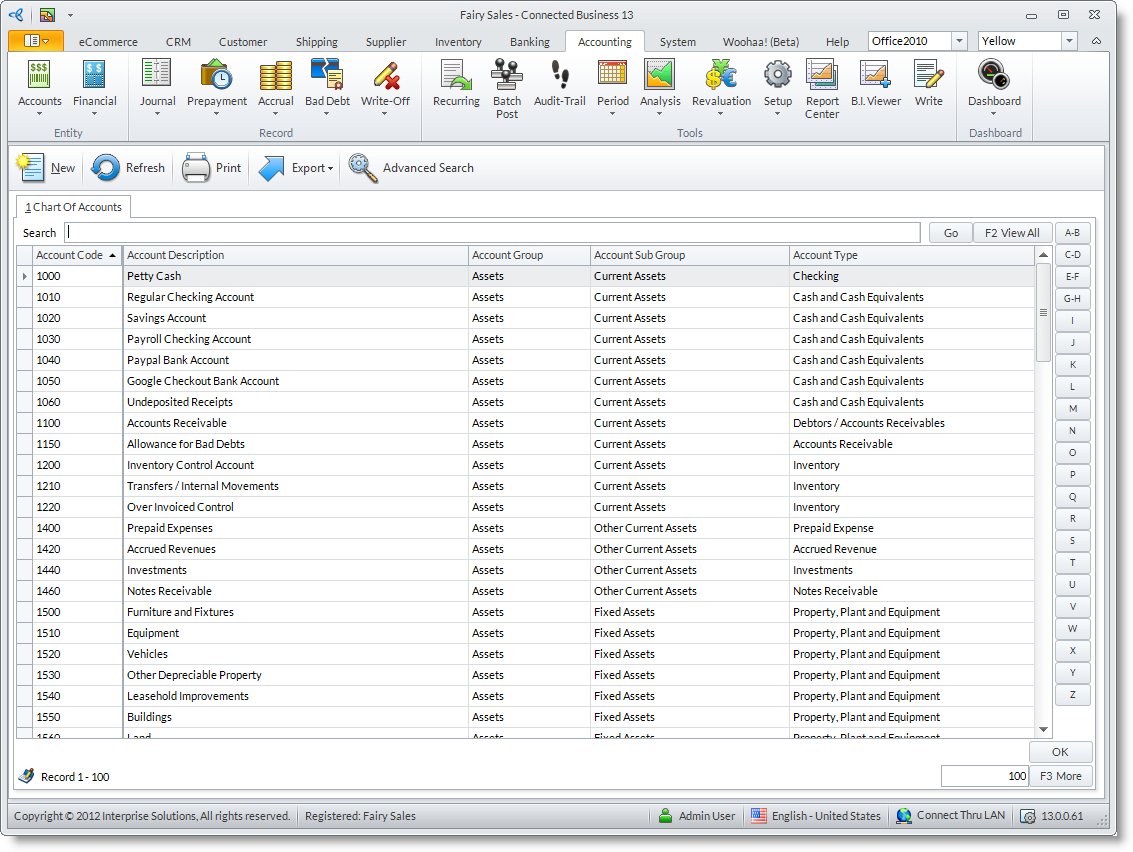
Task: Open the Audit-Trail tool
Action: pyautogui.click(x=559, y=82)
